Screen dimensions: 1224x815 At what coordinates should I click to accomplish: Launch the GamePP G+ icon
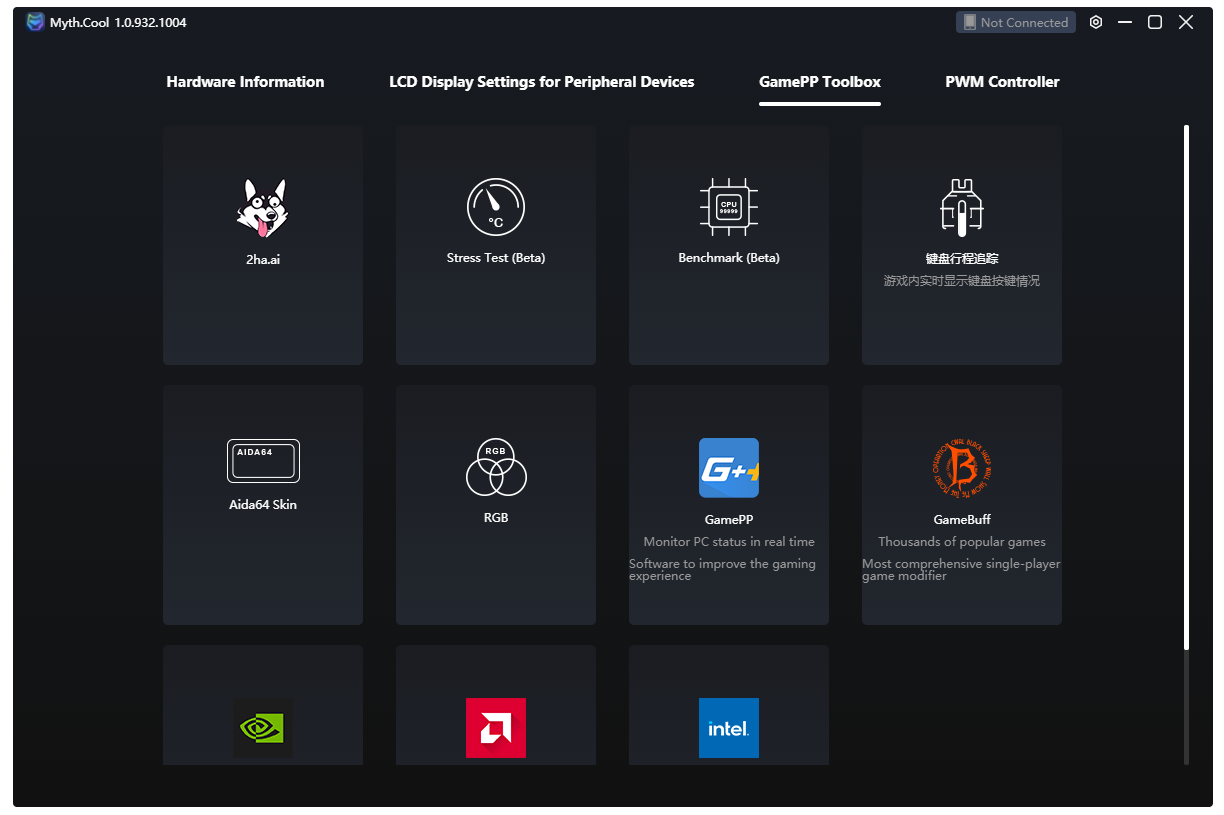pos(729,468)
